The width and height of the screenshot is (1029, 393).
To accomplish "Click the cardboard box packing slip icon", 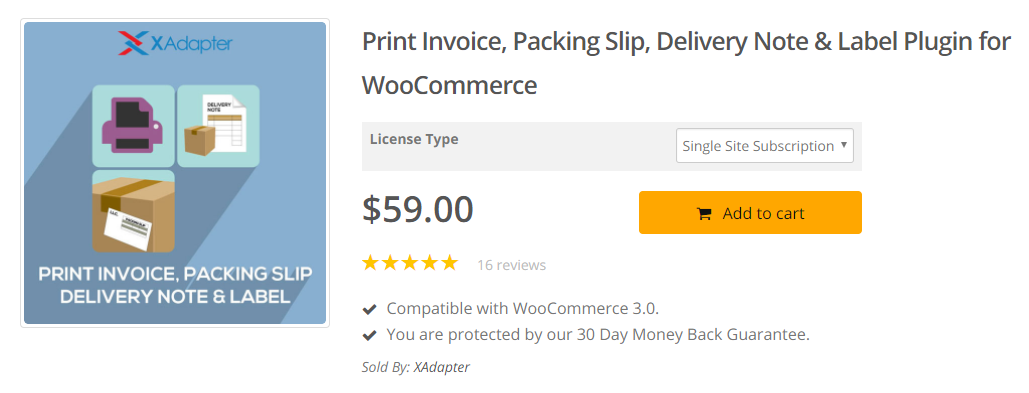I will click(x=133, y=211).
